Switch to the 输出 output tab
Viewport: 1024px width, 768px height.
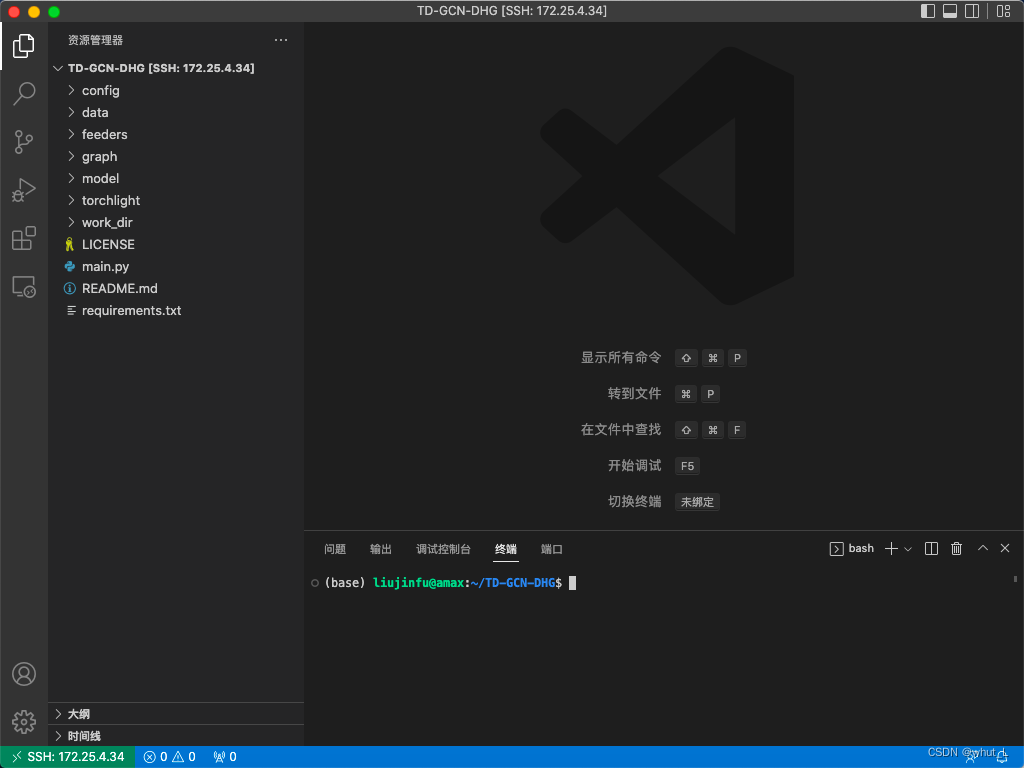(381, 549)
